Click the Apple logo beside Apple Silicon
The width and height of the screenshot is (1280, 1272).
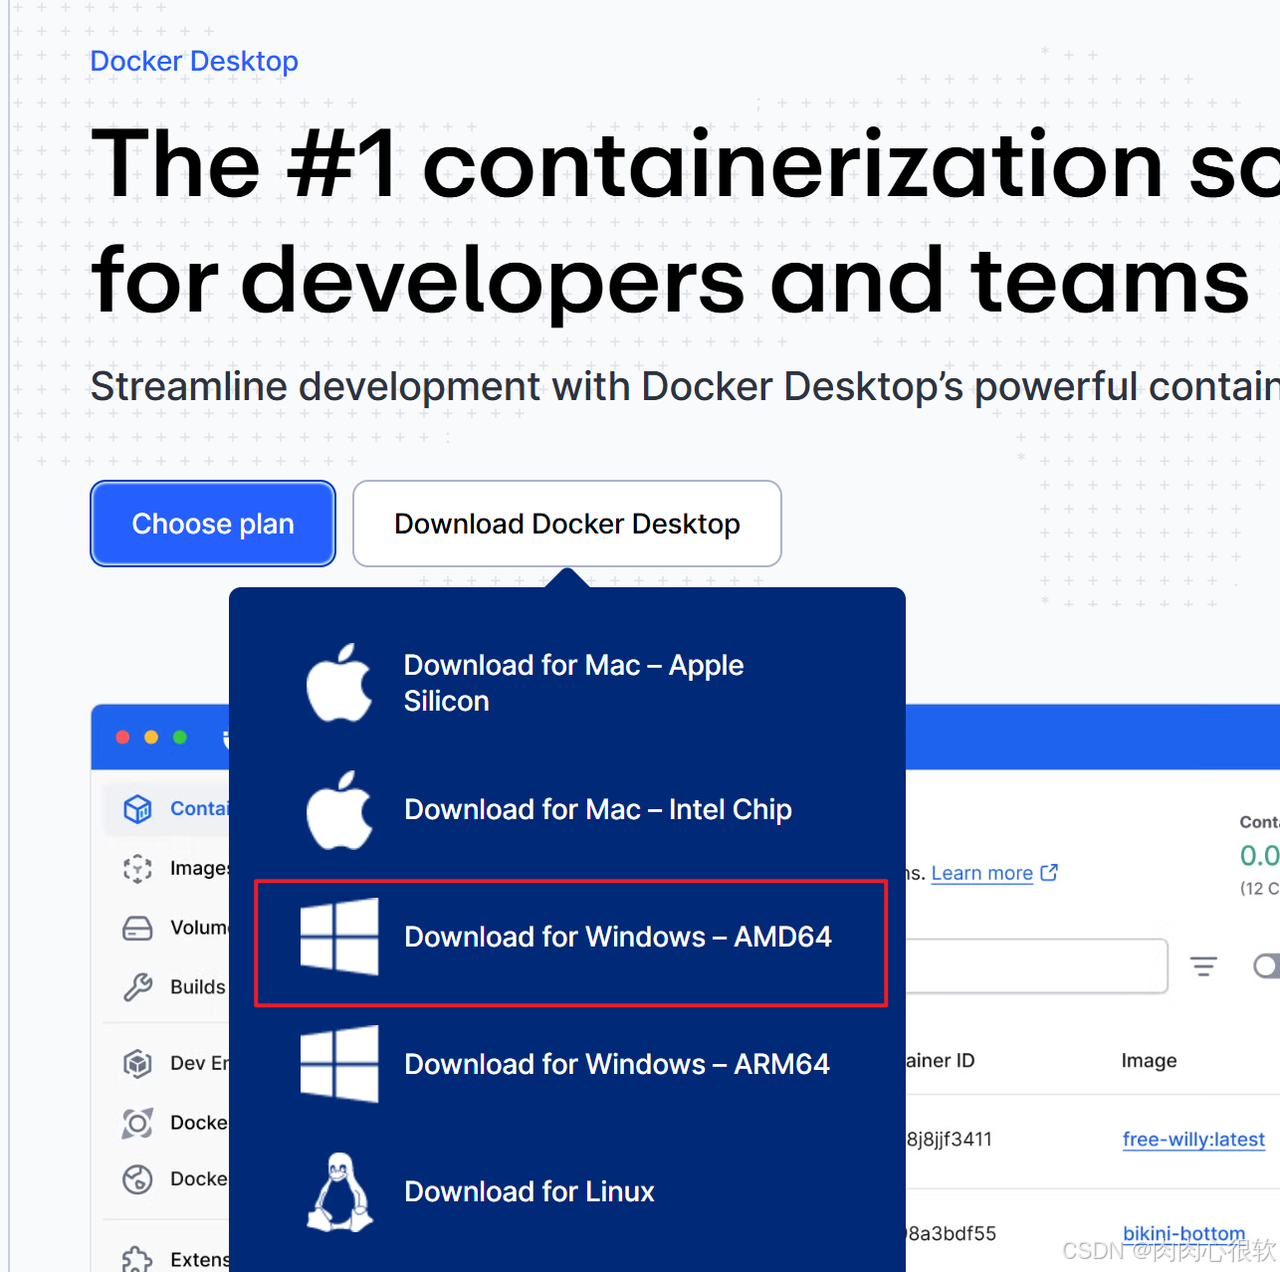339,683
